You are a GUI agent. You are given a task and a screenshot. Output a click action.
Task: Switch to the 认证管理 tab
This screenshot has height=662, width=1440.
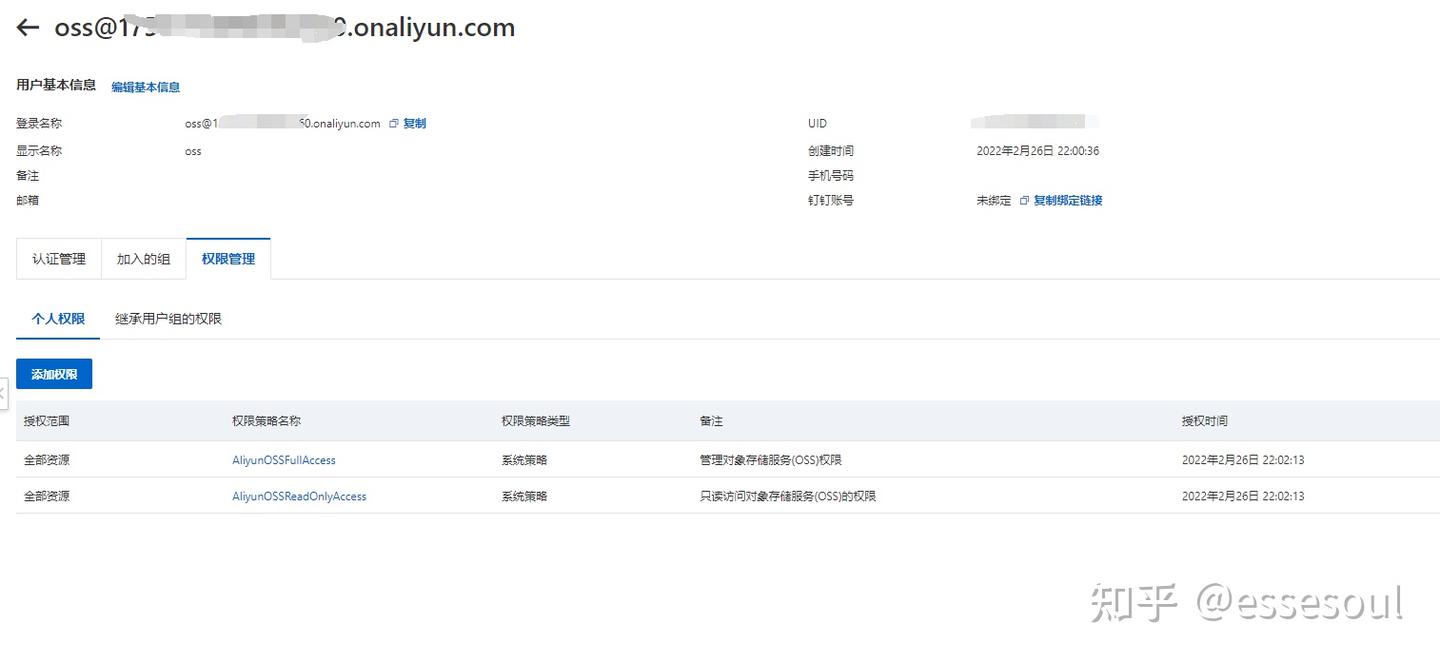tap(59, 258)
